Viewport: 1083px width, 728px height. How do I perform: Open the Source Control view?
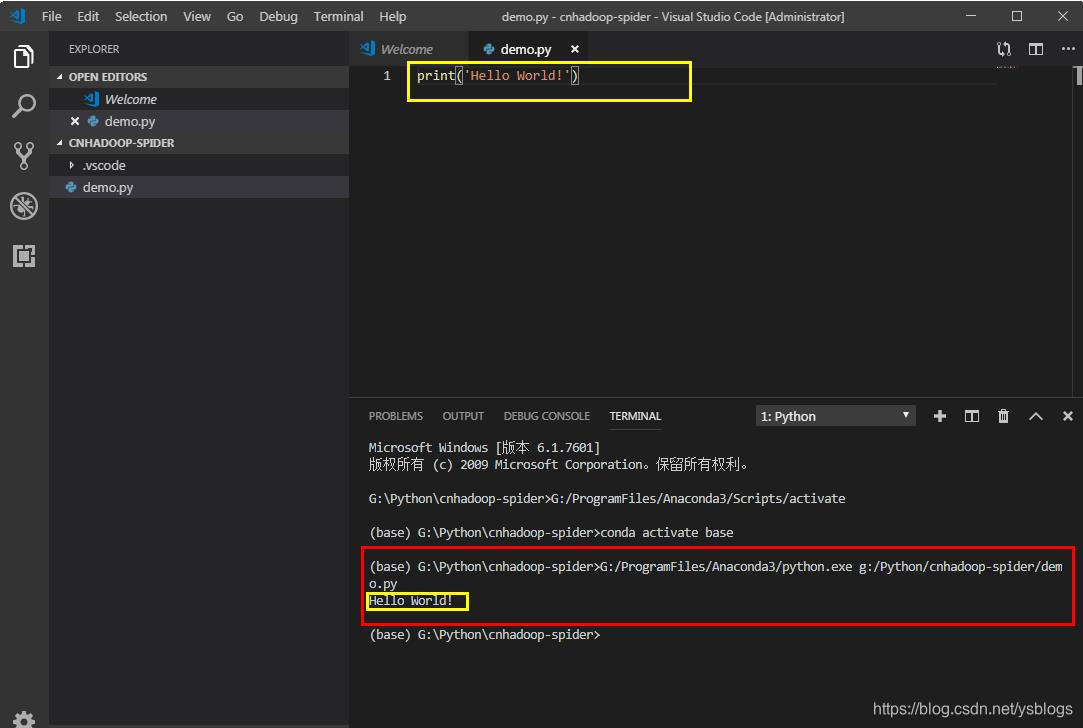(x=23, y=156)
